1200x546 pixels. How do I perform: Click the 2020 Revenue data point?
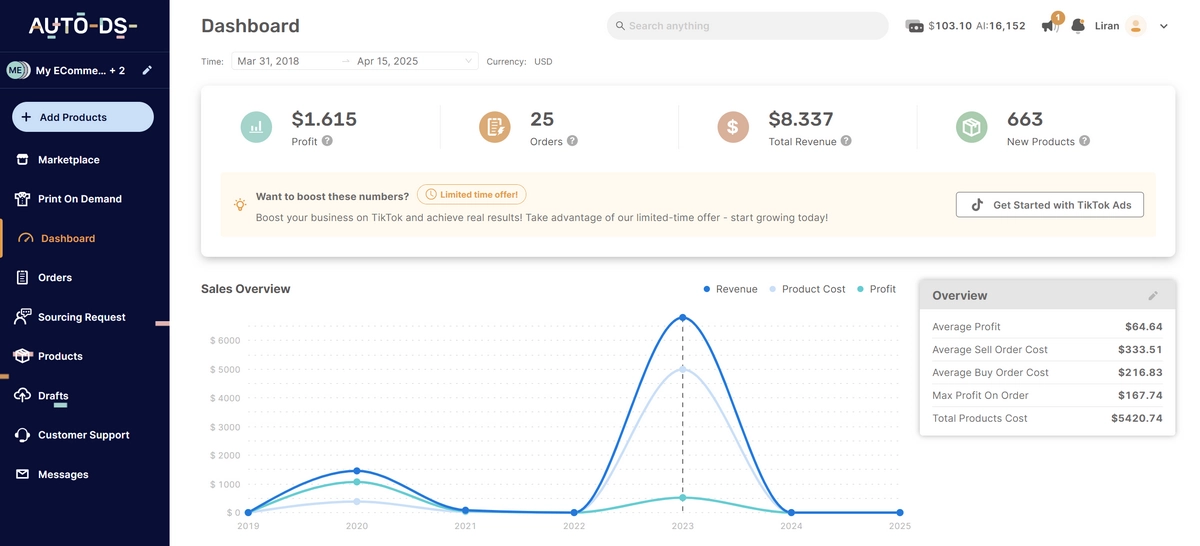[x=357, y=471]
